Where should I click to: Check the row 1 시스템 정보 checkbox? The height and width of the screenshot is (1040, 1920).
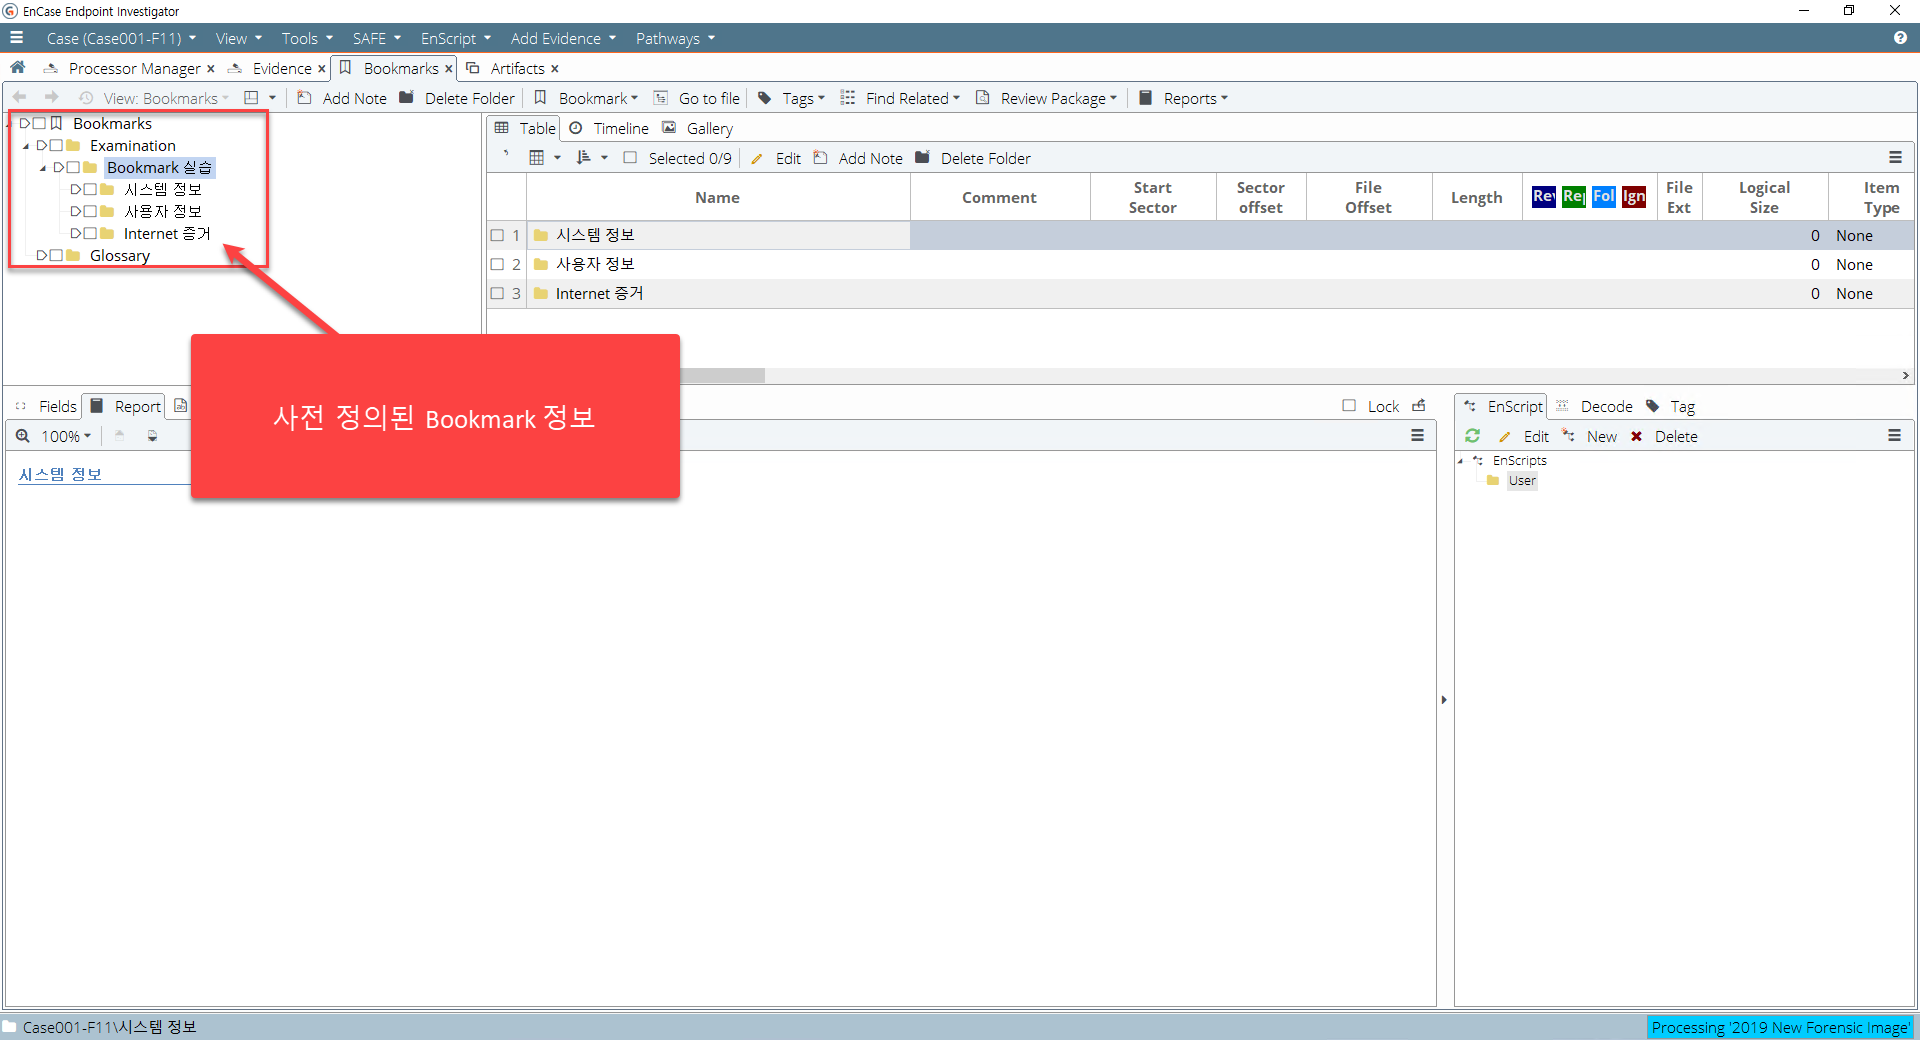pos(497,236)
